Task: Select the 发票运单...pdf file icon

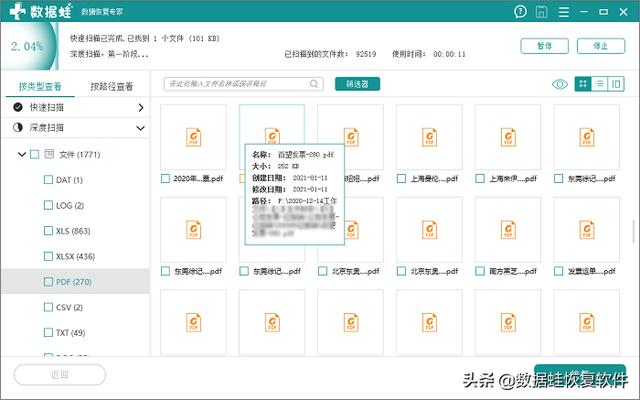Action: (587, 230)
